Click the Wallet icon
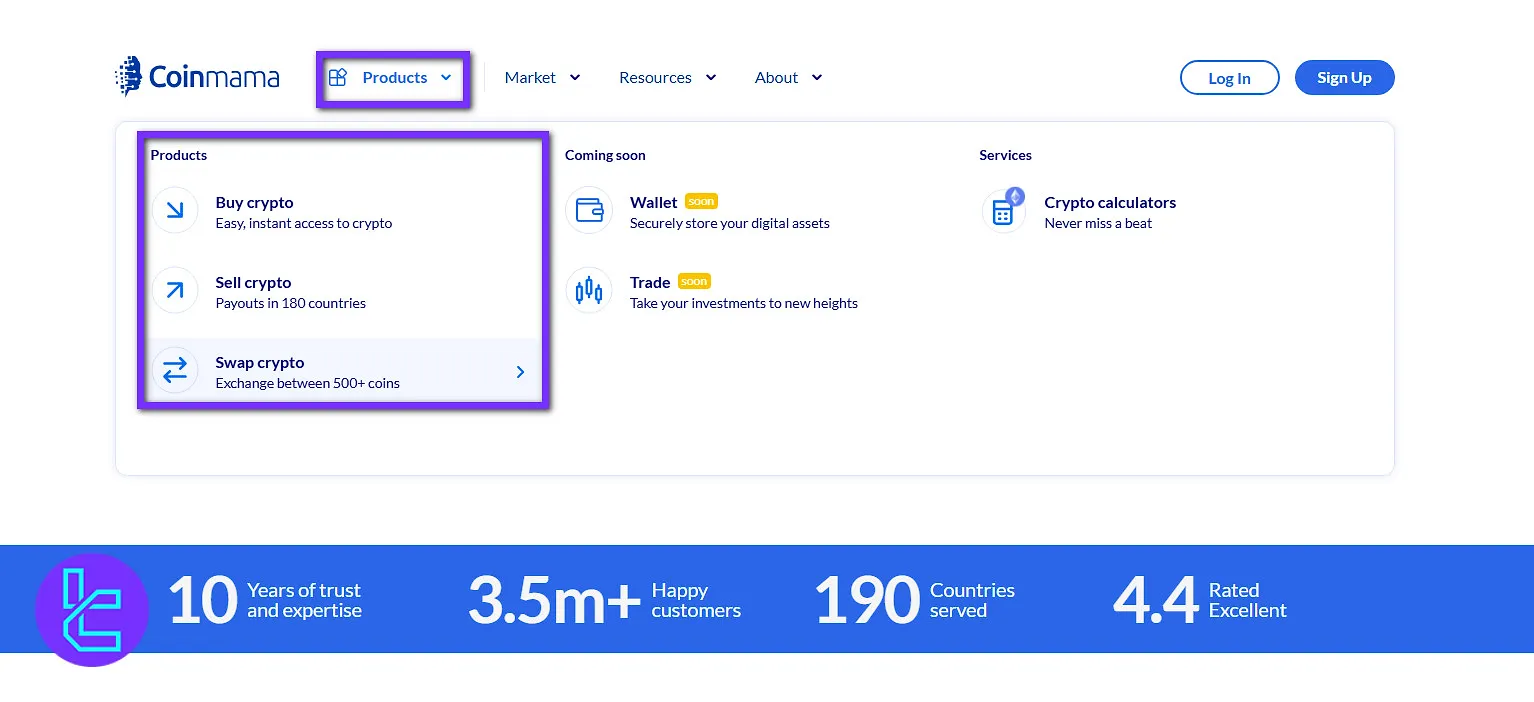Viewport: 1534px width, 702px height. 589,210
